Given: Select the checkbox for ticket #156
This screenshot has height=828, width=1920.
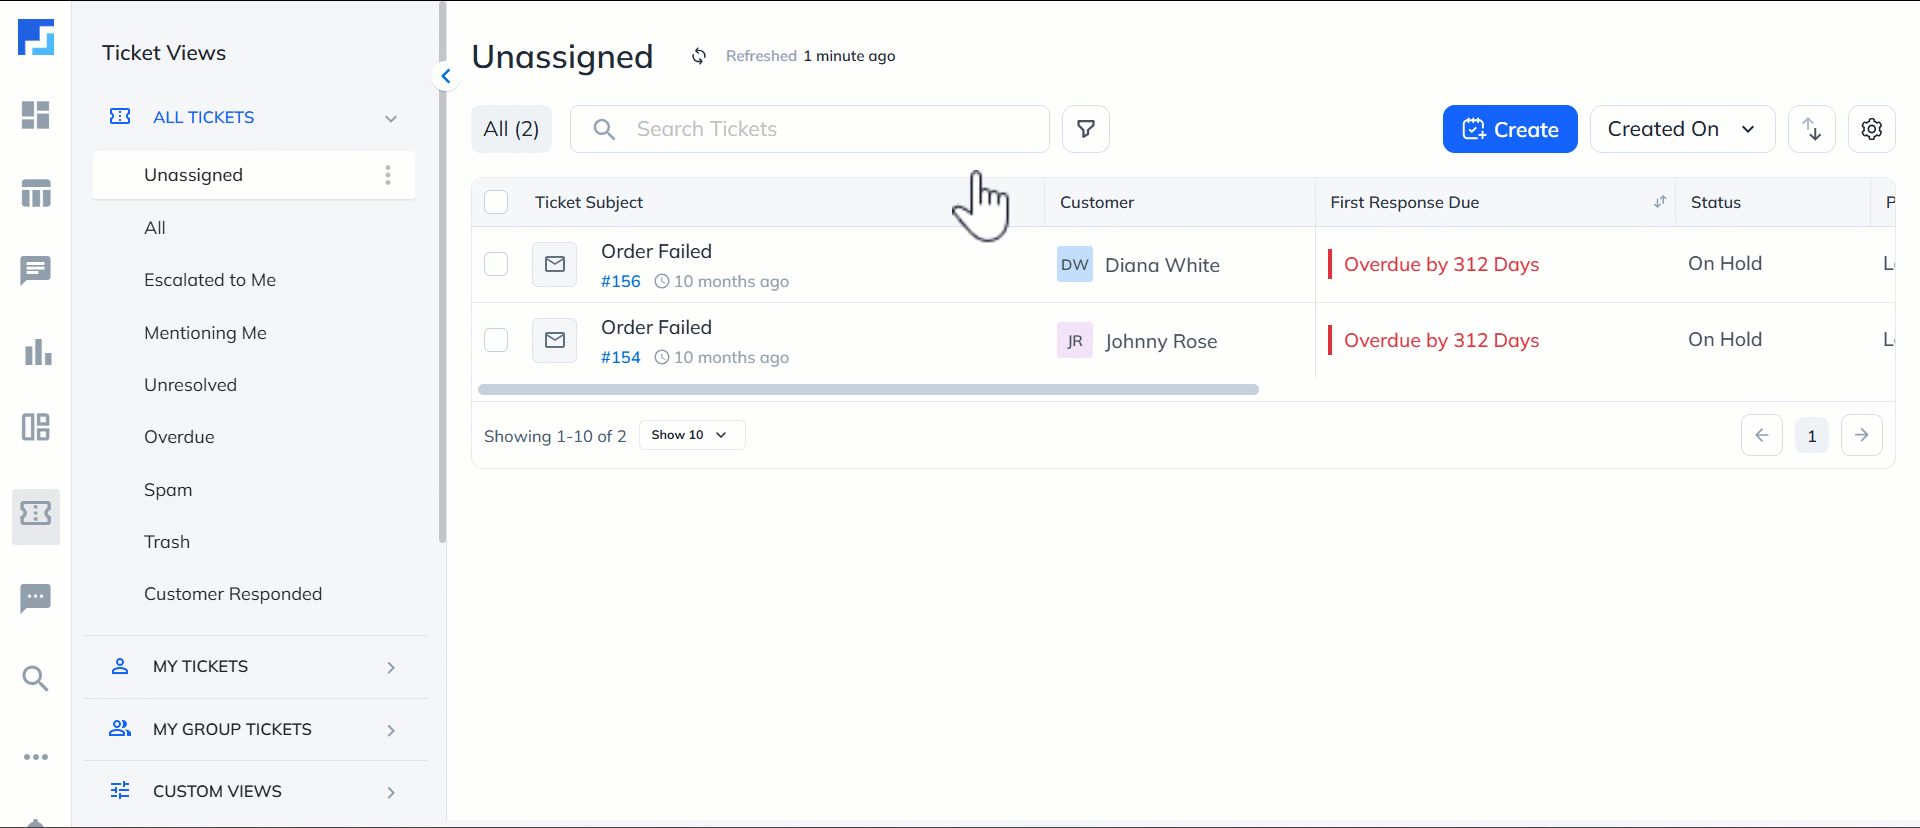Looking at the screenshot, I should click(496, 264).
